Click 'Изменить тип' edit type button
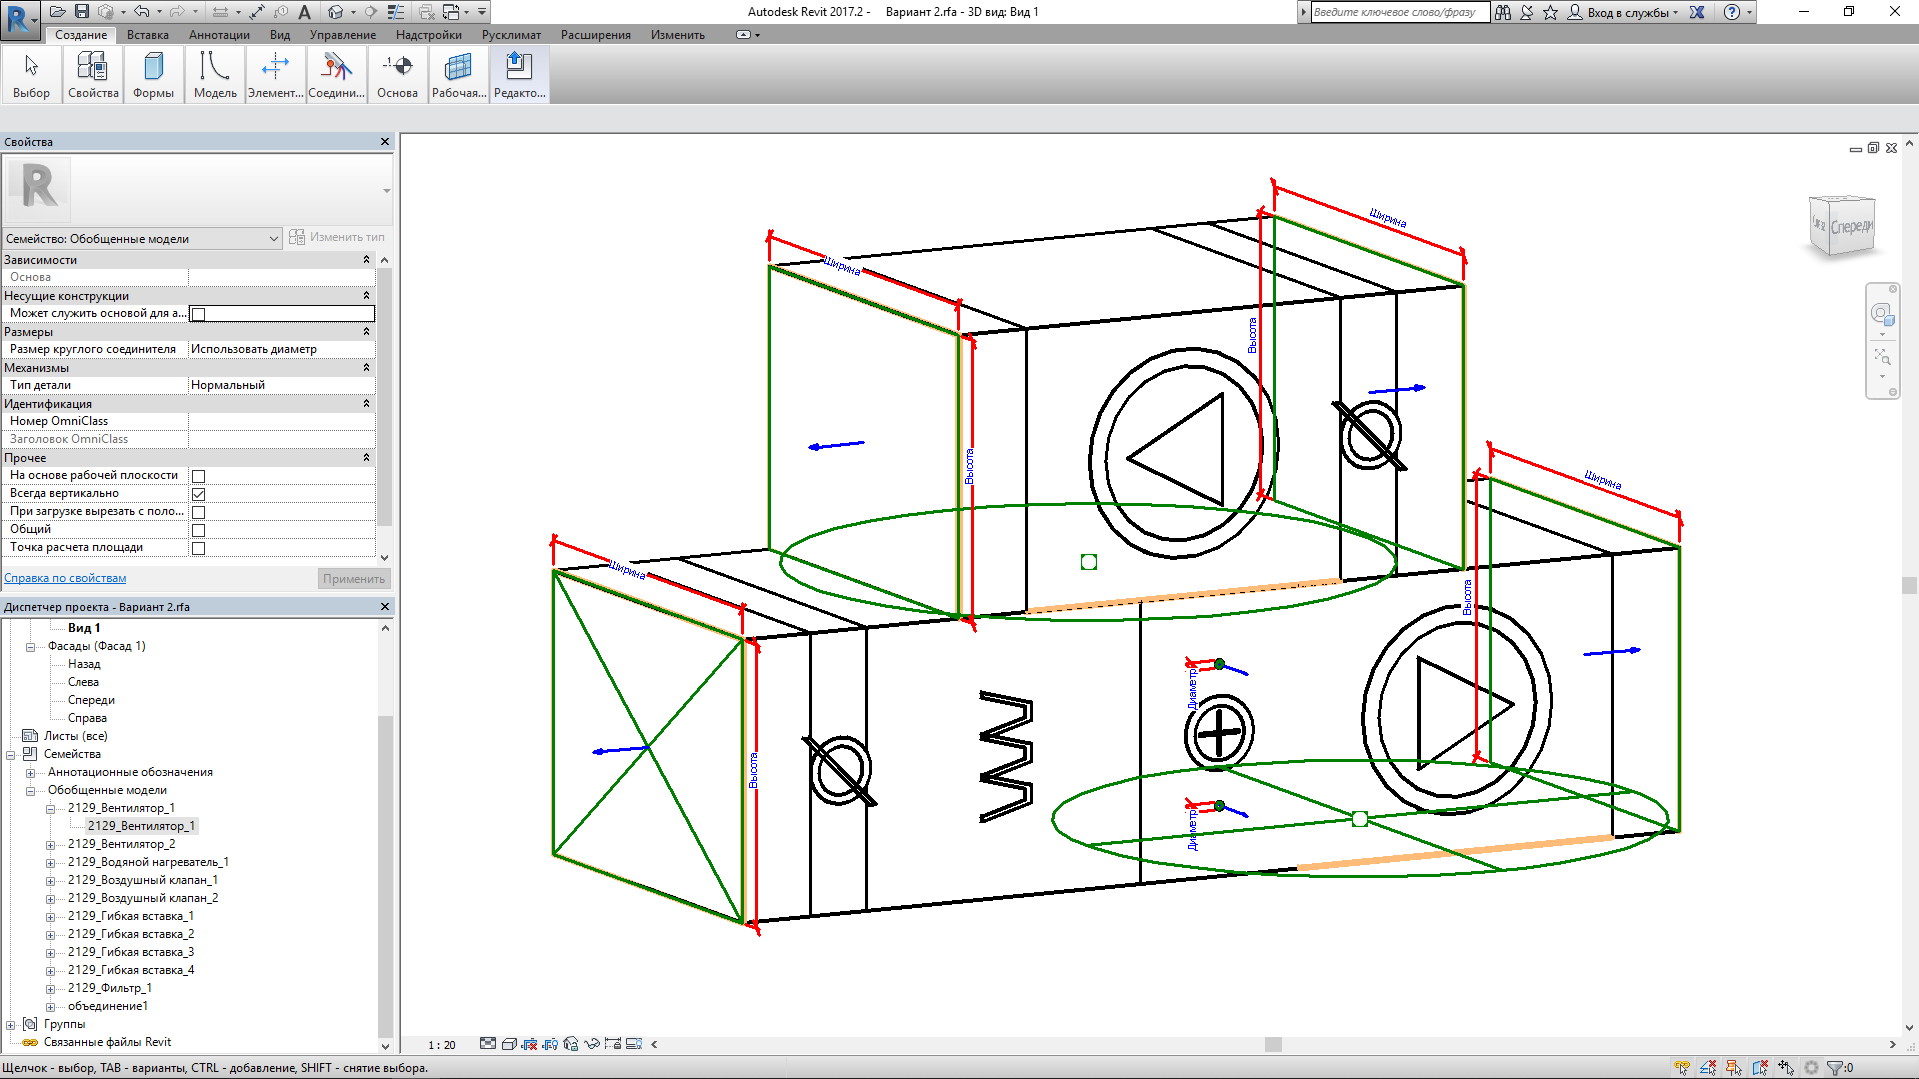This screenshot has height=1079, width=1919. point(337,237)
